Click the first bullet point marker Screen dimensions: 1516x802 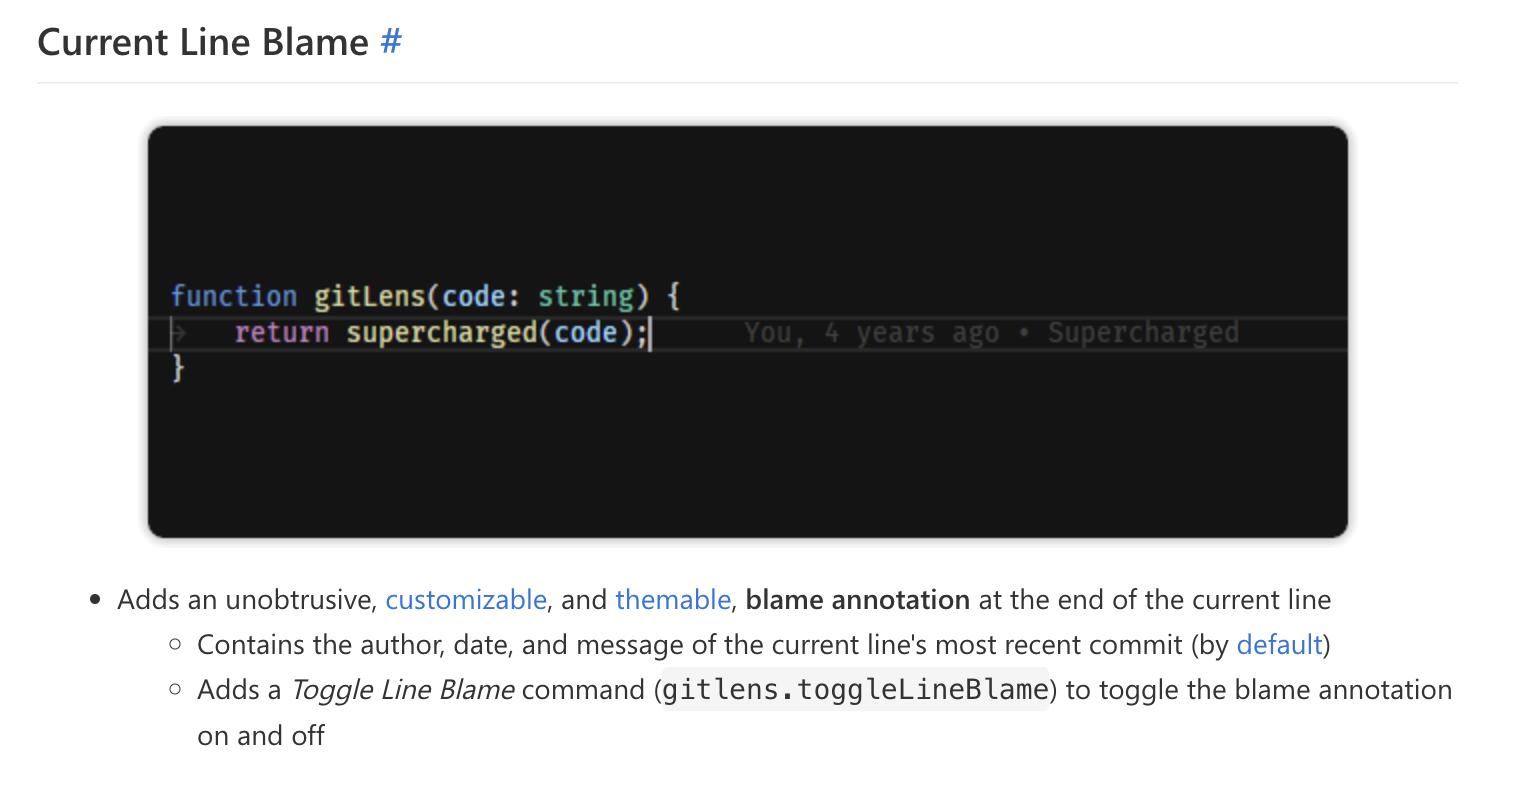coord(95,598)
